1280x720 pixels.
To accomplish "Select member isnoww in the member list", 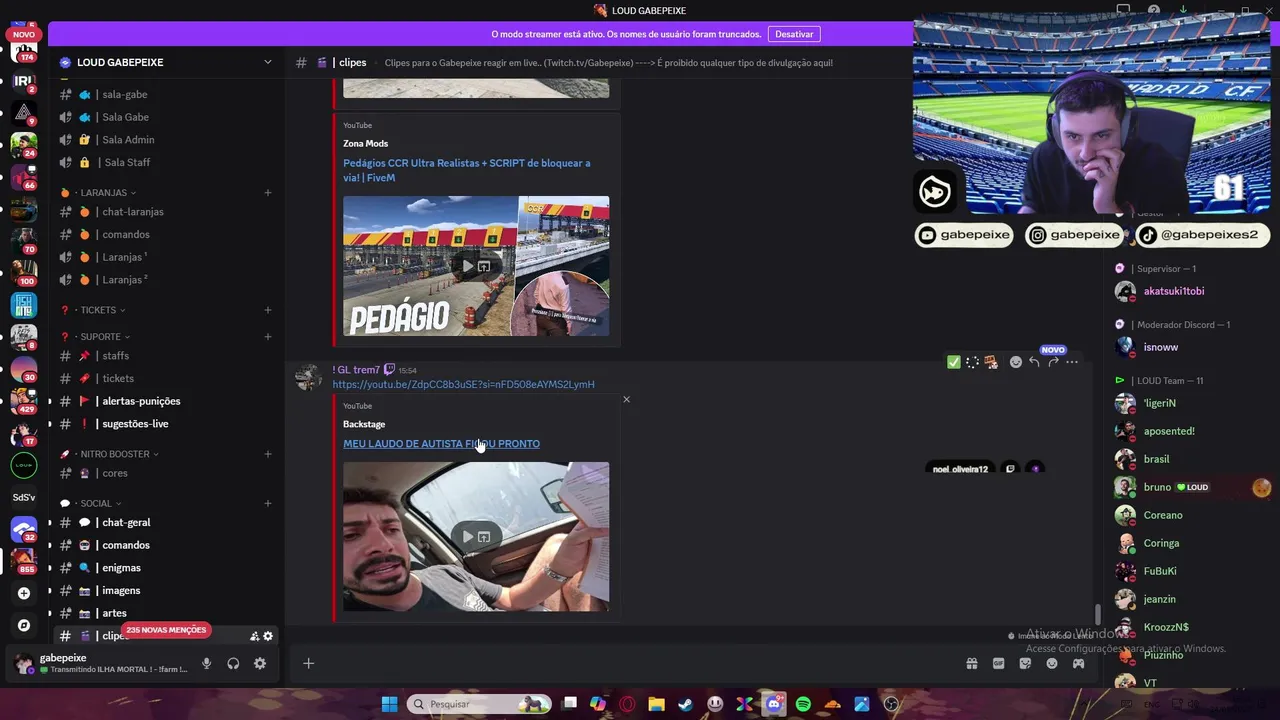I will (x=1160, y=347).
